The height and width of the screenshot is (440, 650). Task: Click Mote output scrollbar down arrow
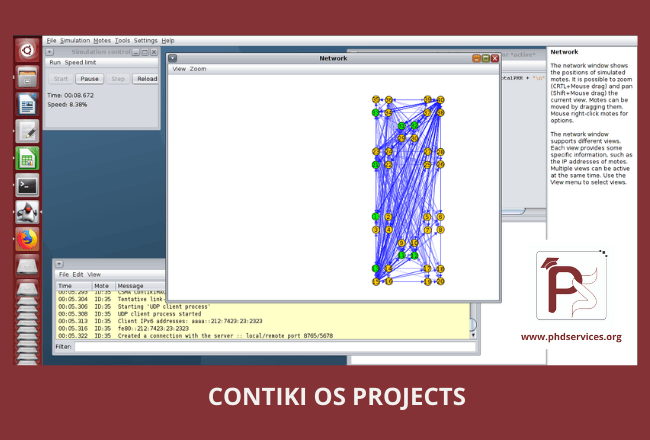pyautogui.click(x=473, y=335)
